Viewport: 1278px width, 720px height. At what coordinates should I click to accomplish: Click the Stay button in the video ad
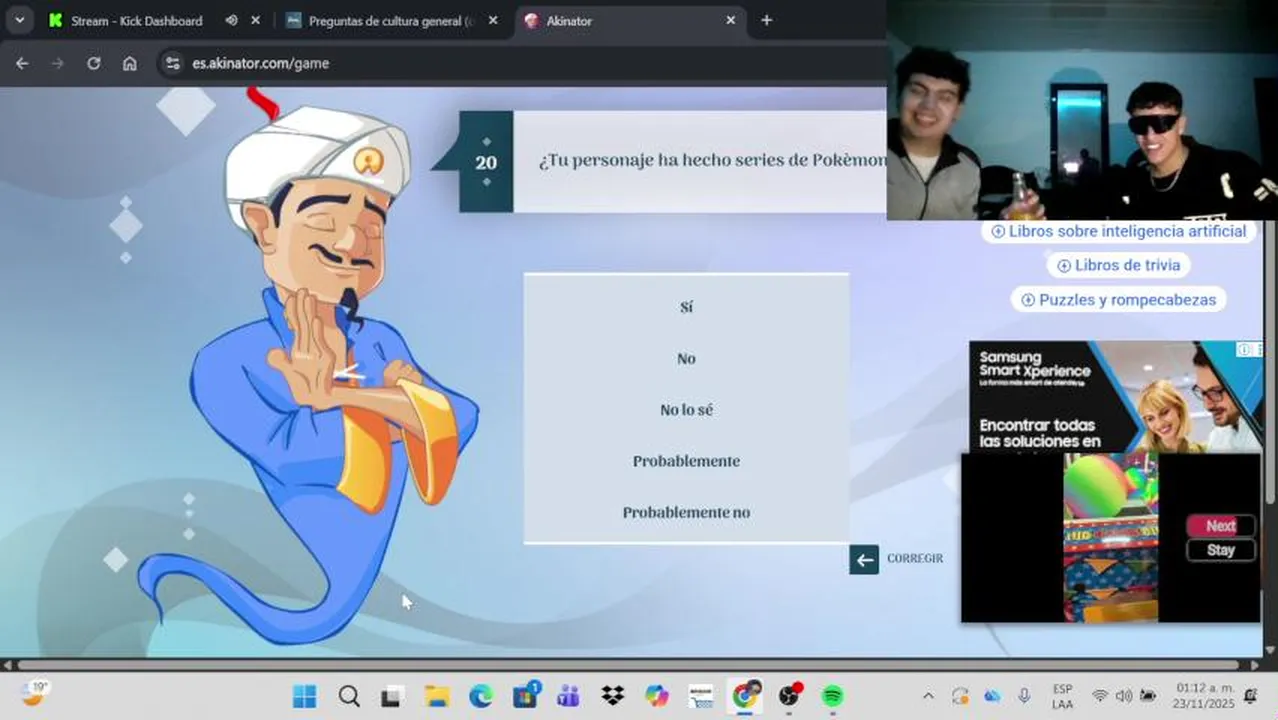pos(1221,550)
